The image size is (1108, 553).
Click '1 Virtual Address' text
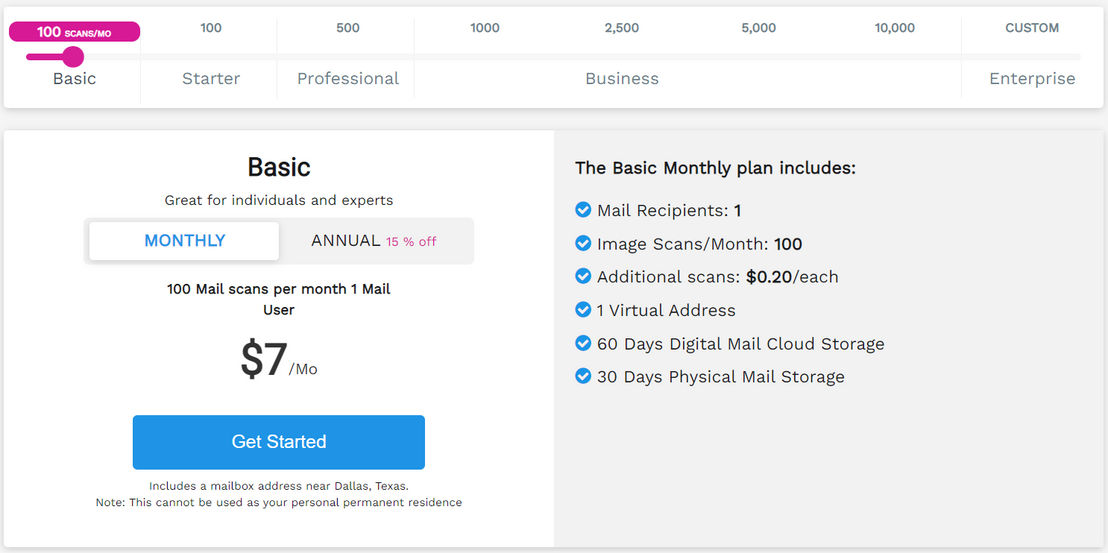pos(666,311)
